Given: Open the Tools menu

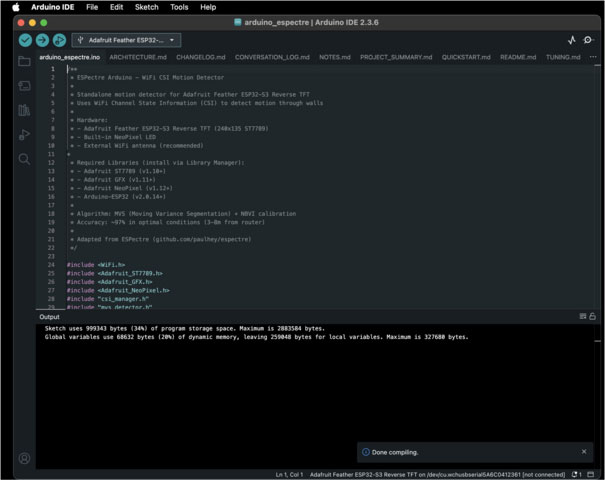Looking at the screenshot, I should (179, 7).
